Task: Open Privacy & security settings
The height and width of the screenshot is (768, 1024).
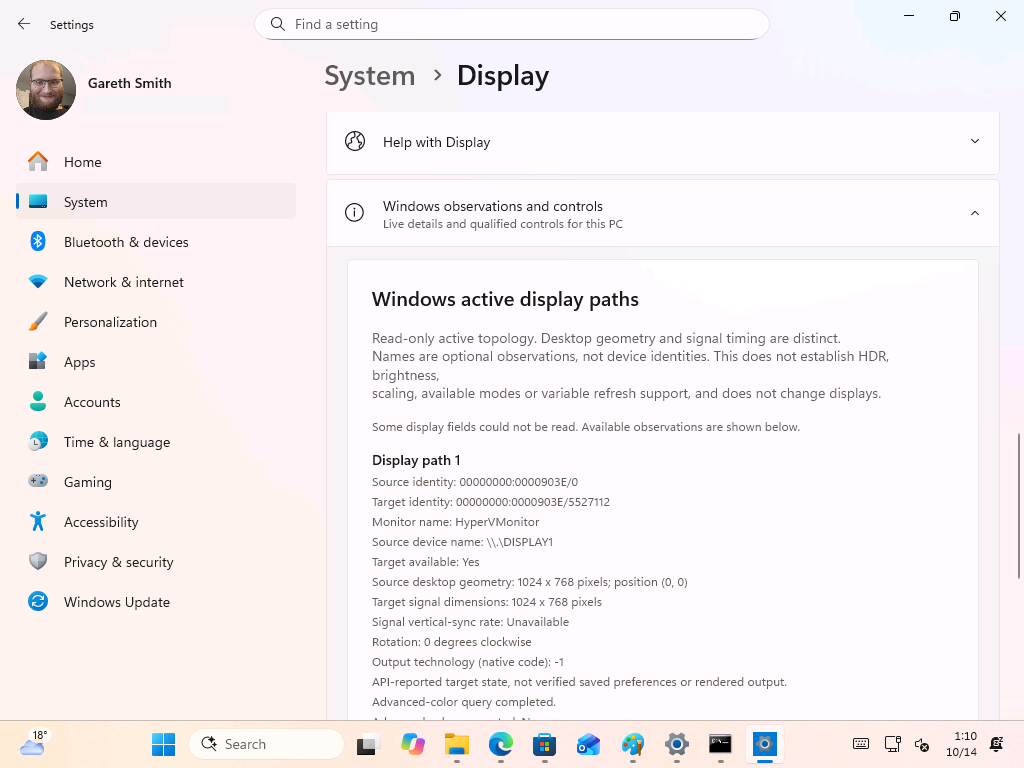Action: click(x=155, y=562)
